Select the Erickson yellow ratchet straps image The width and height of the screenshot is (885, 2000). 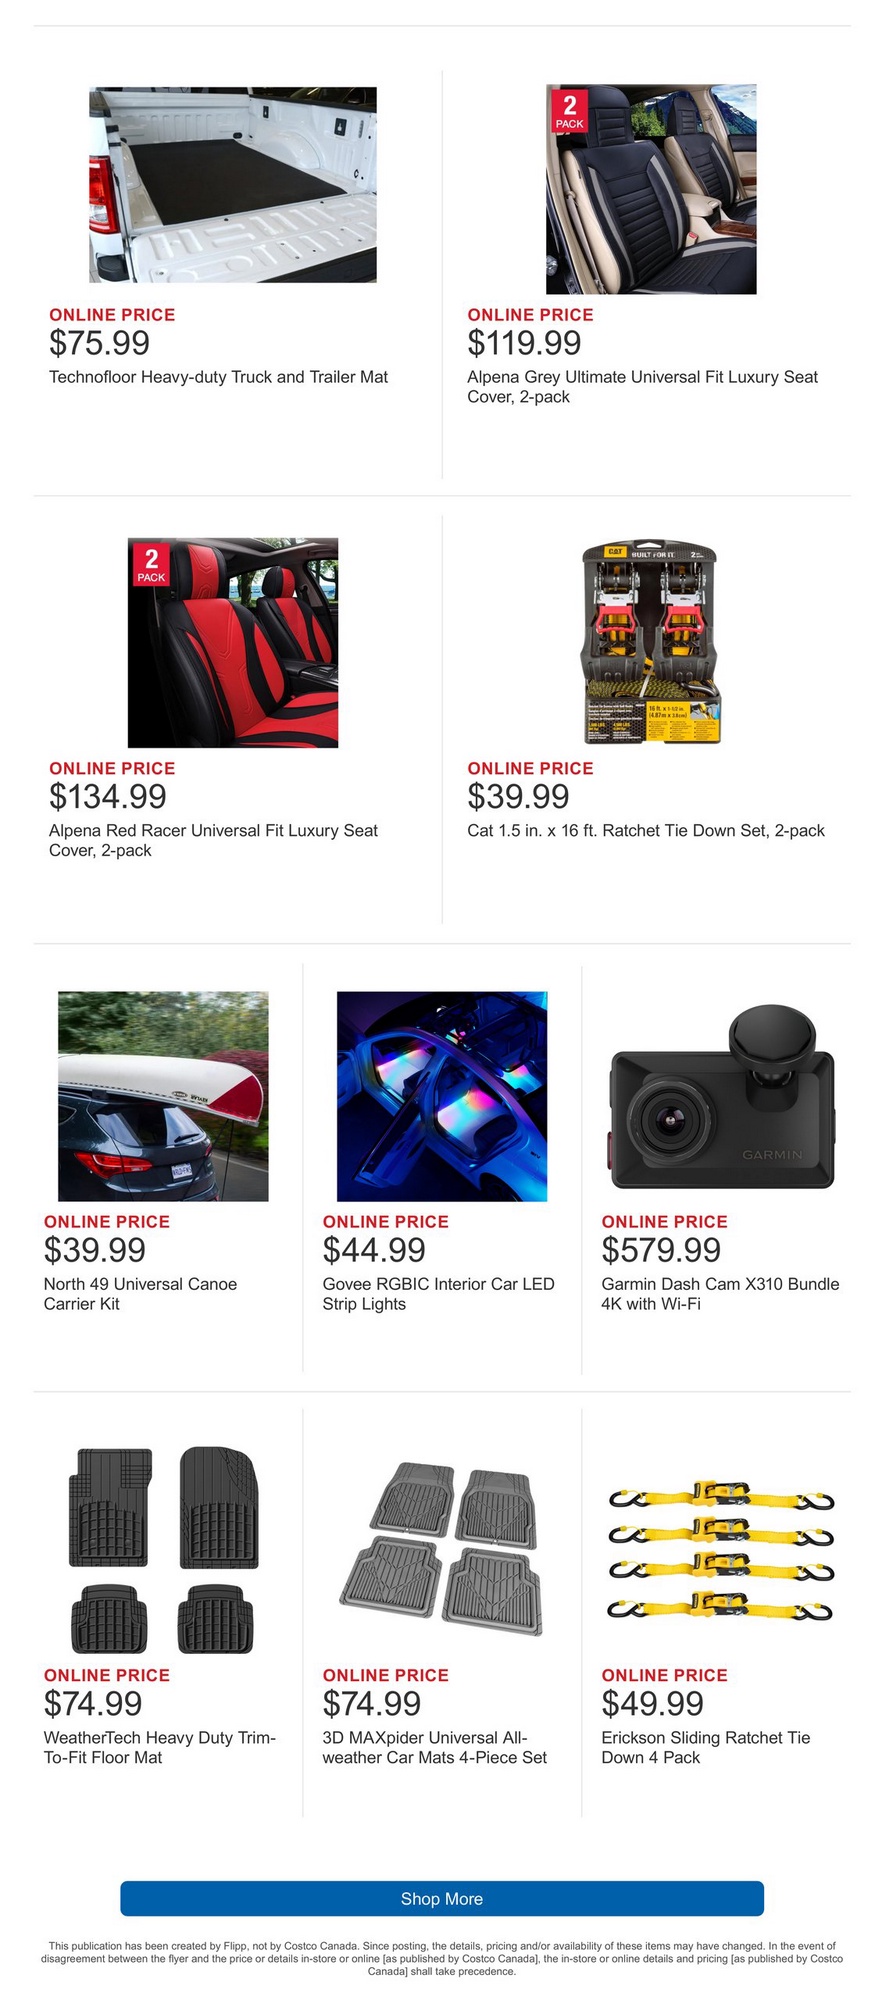pos(721,1550)
